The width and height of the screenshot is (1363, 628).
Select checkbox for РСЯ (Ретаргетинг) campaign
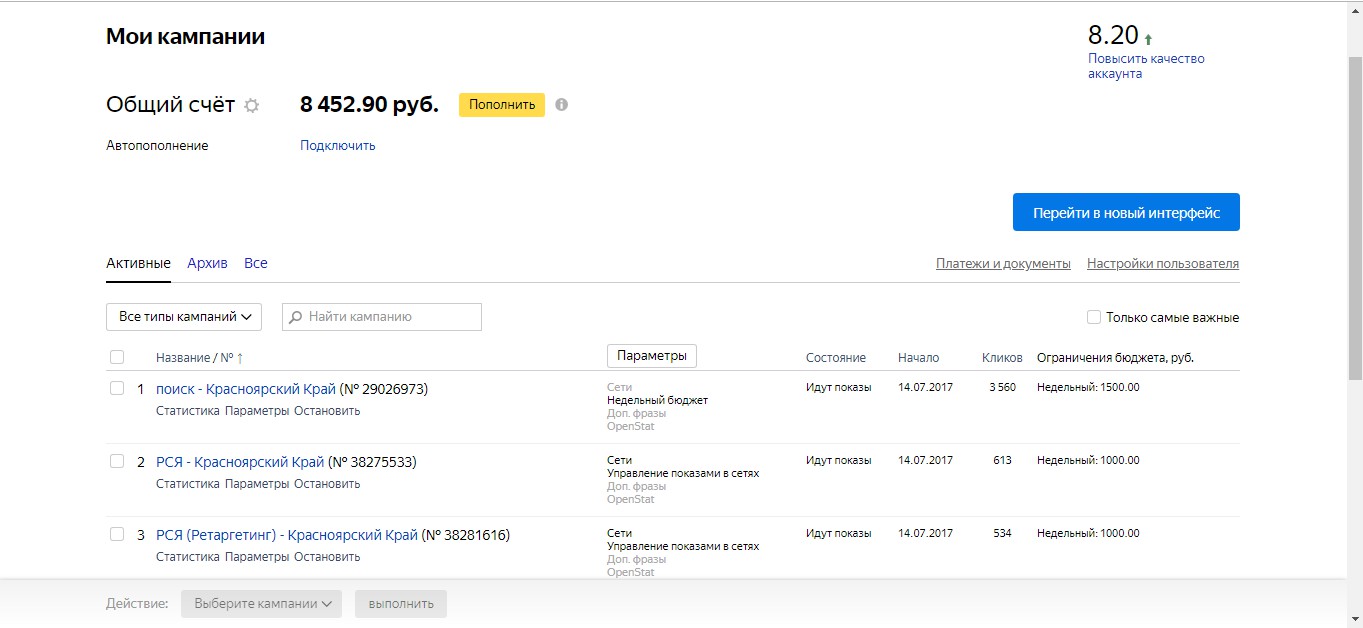pyautogui.click(x=117, y=534)
